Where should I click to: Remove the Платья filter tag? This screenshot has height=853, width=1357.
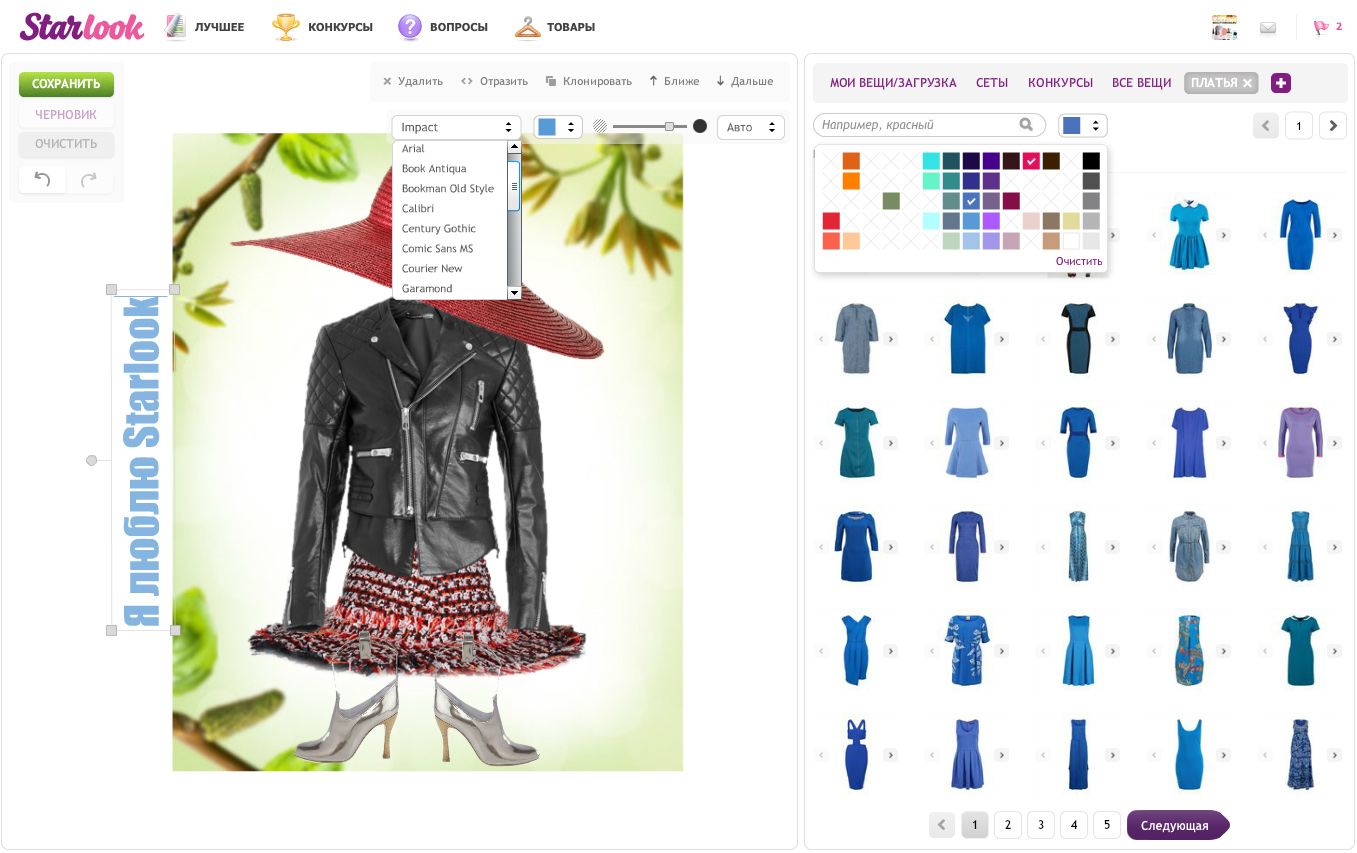(1247, 83)
